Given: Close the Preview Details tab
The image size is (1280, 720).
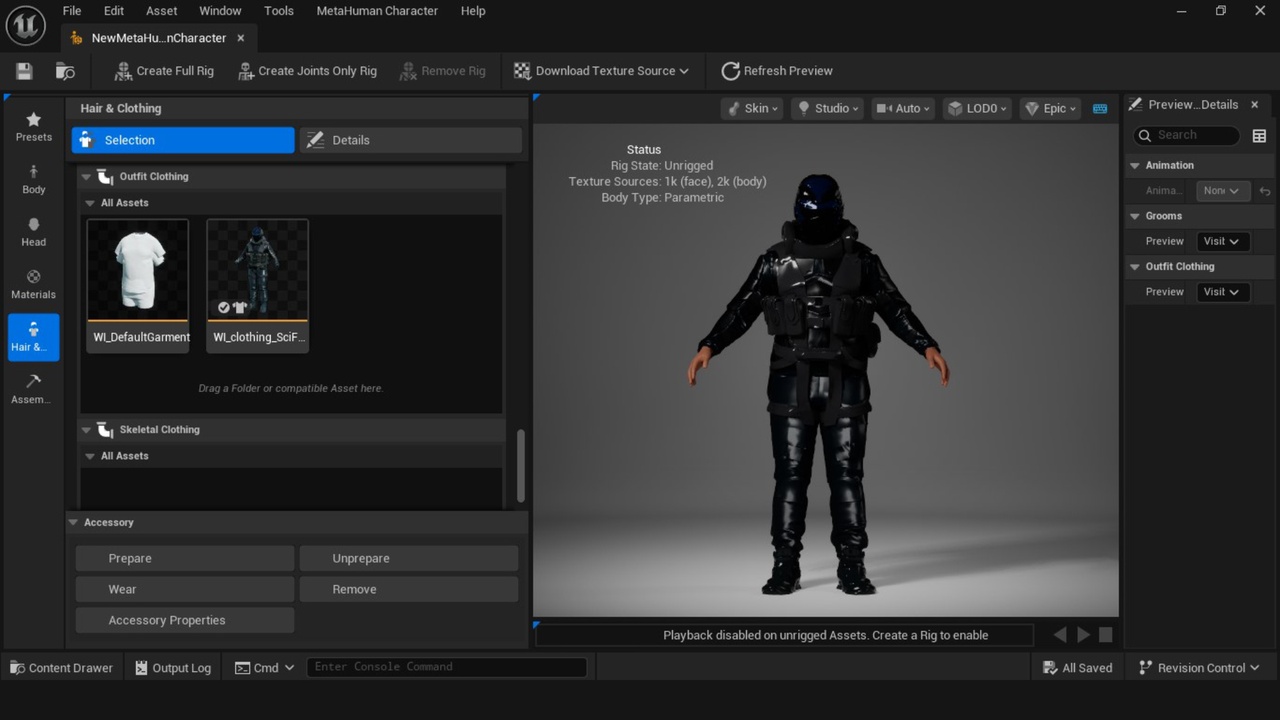Looking at the screenshot, I should click(x=1255, y=104).
